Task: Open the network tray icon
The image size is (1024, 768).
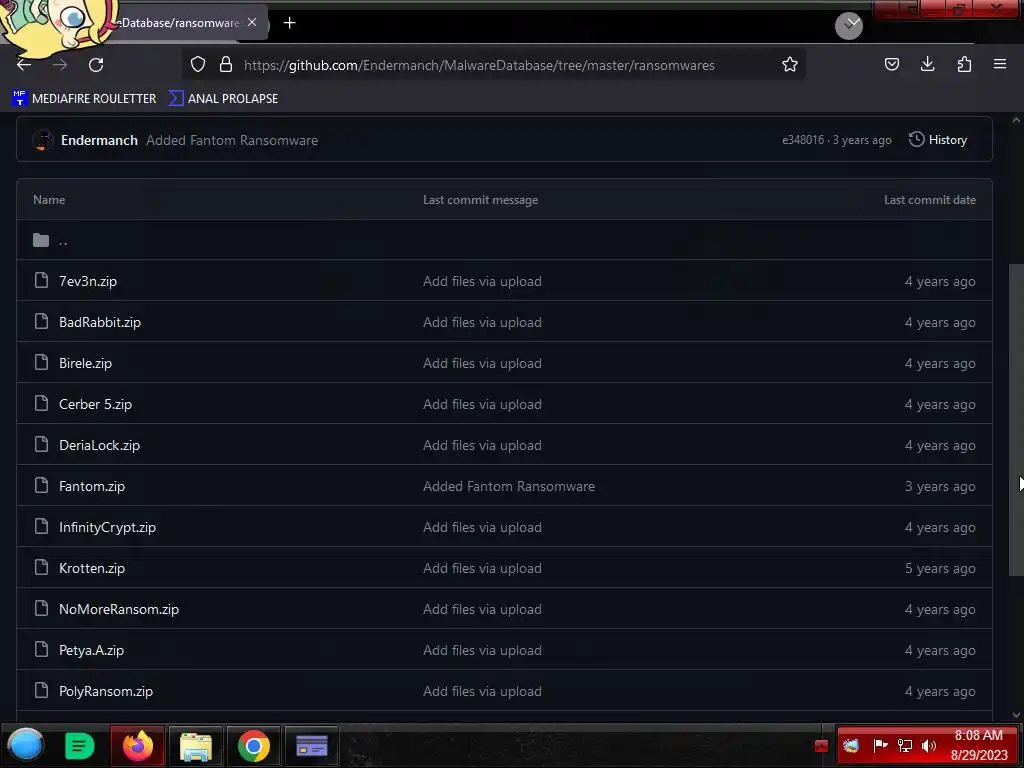Action: point(904,746)
